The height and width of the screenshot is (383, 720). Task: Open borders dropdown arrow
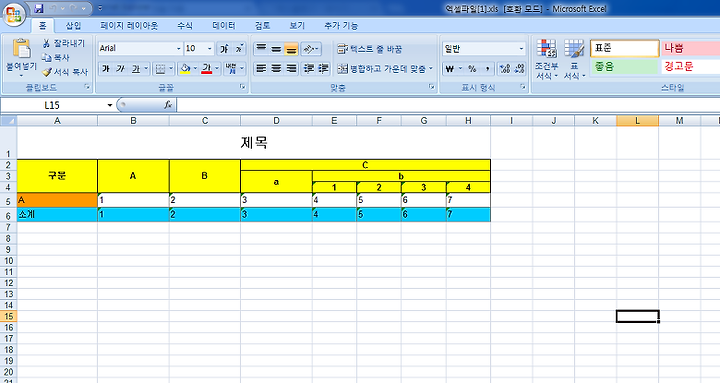171,69
